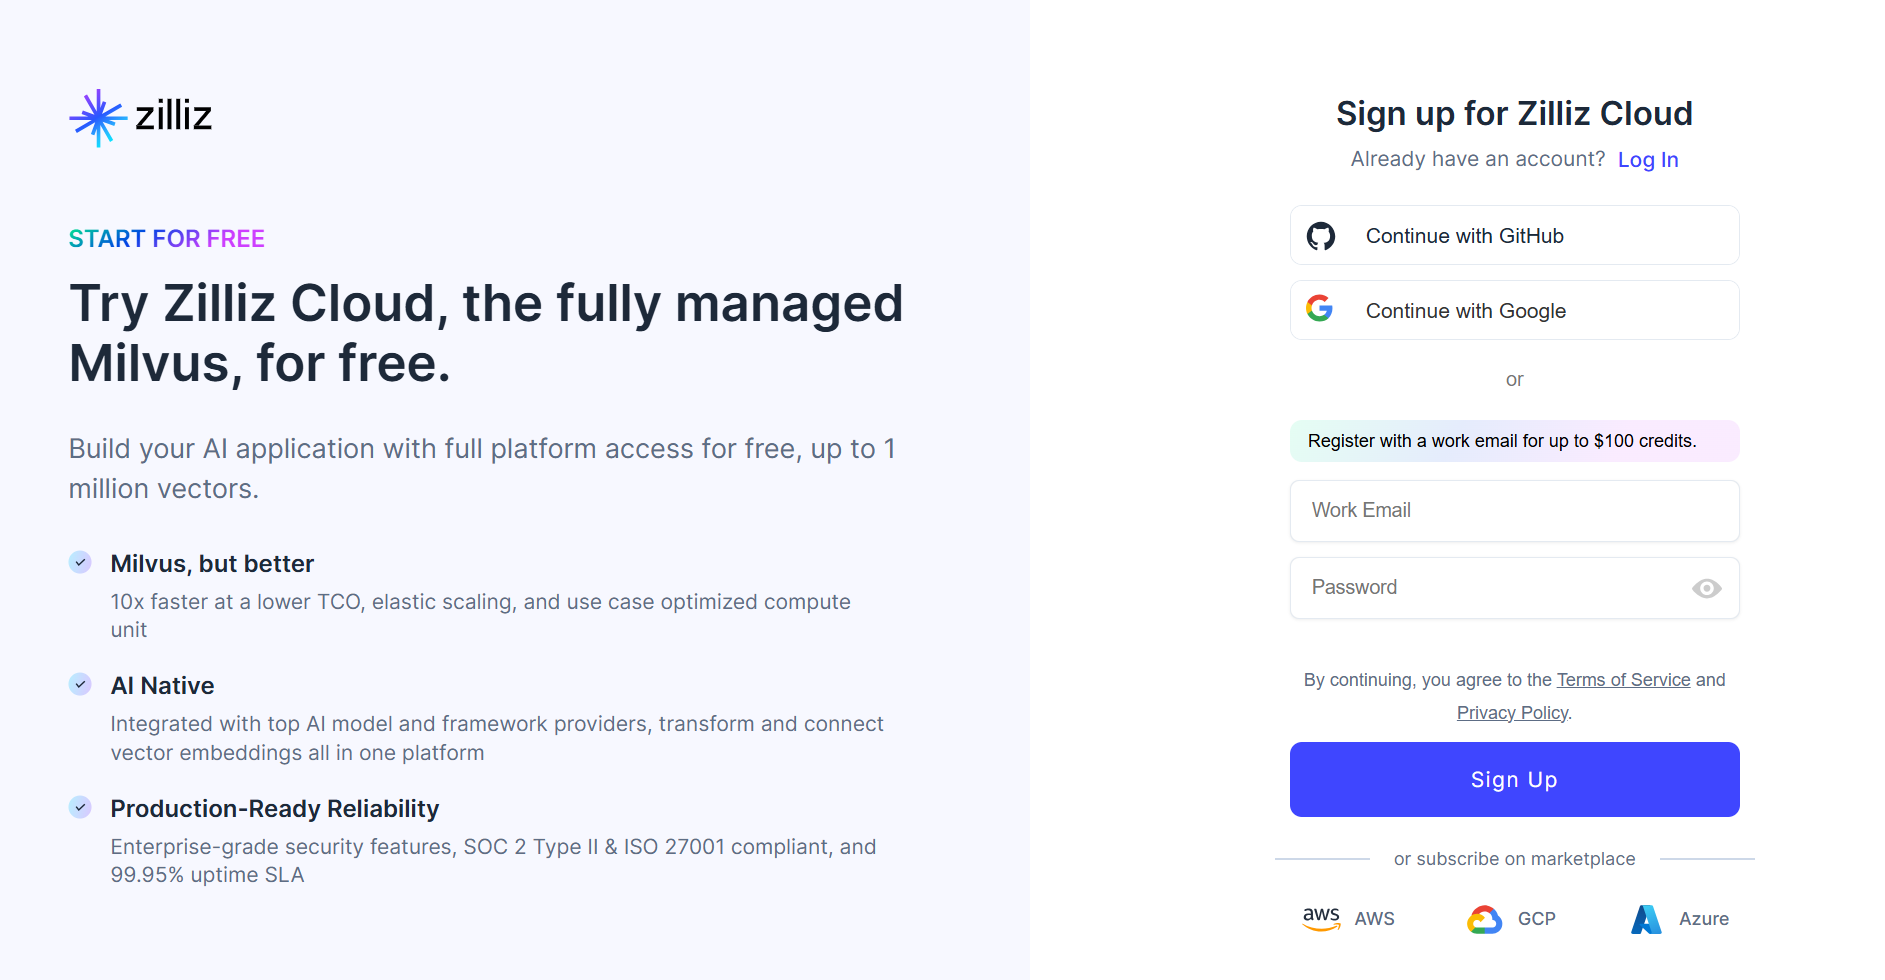Click the AWS marketplace logo
1885x980 pixels.
1321,918
